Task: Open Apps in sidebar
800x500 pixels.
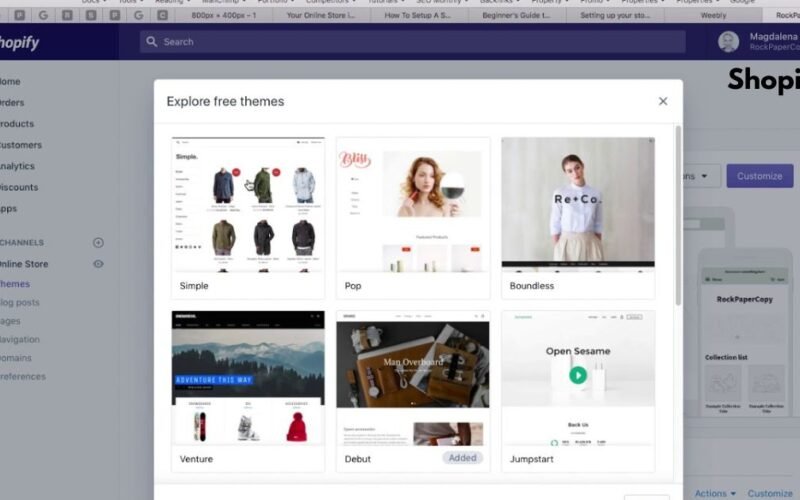Action: (9, 209)
